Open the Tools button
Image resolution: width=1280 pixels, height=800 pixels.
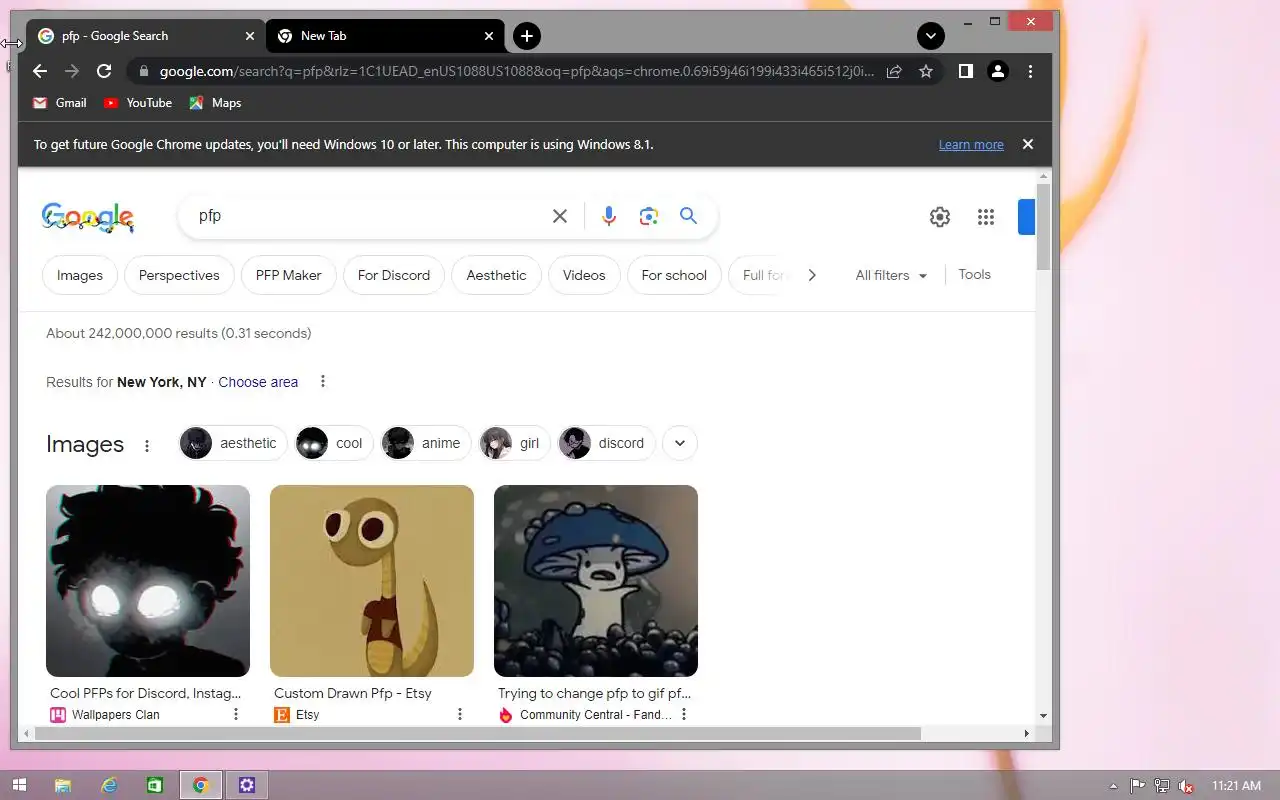click(x=975, y=274)
